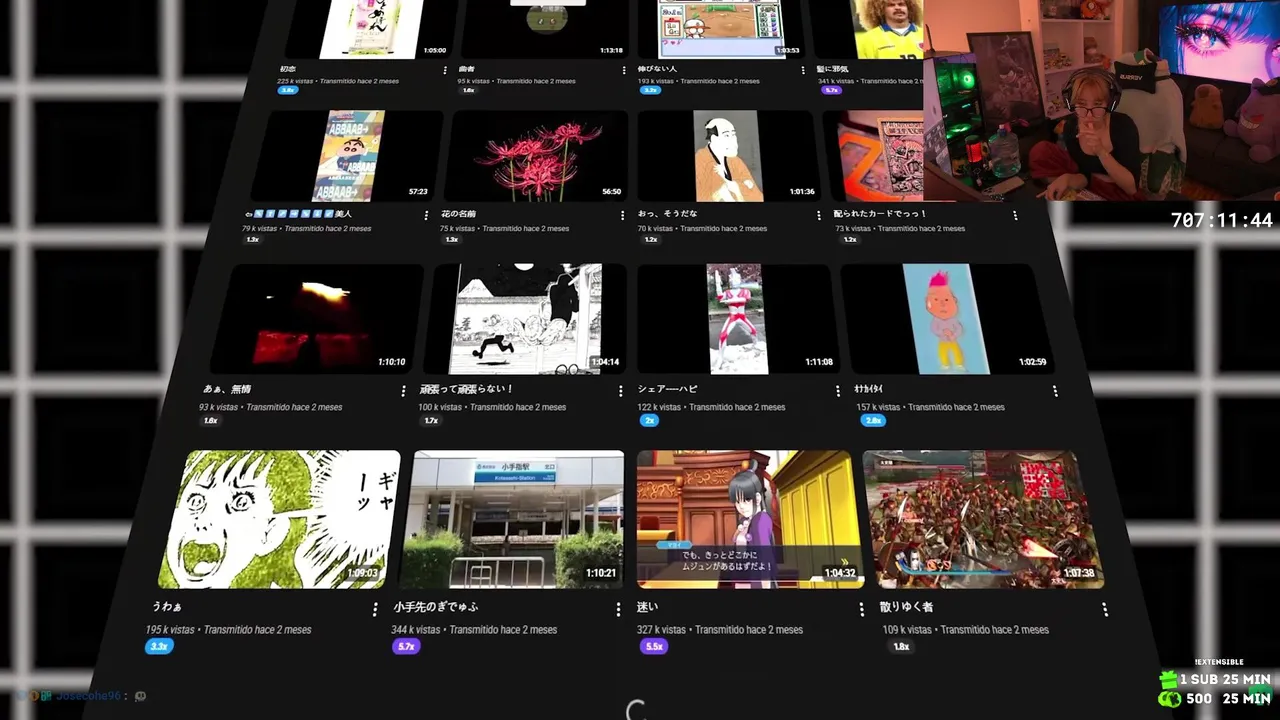
Task: Open the video titled 頑張って頑張らない！
Action: [466, 389]
